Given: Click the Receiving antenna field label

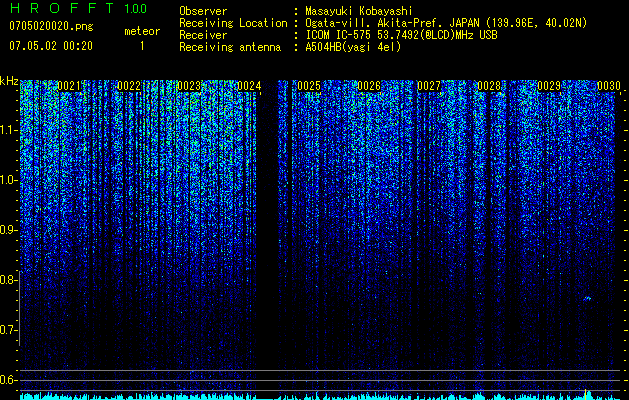Looking at the screenshot, I should 230,47.
